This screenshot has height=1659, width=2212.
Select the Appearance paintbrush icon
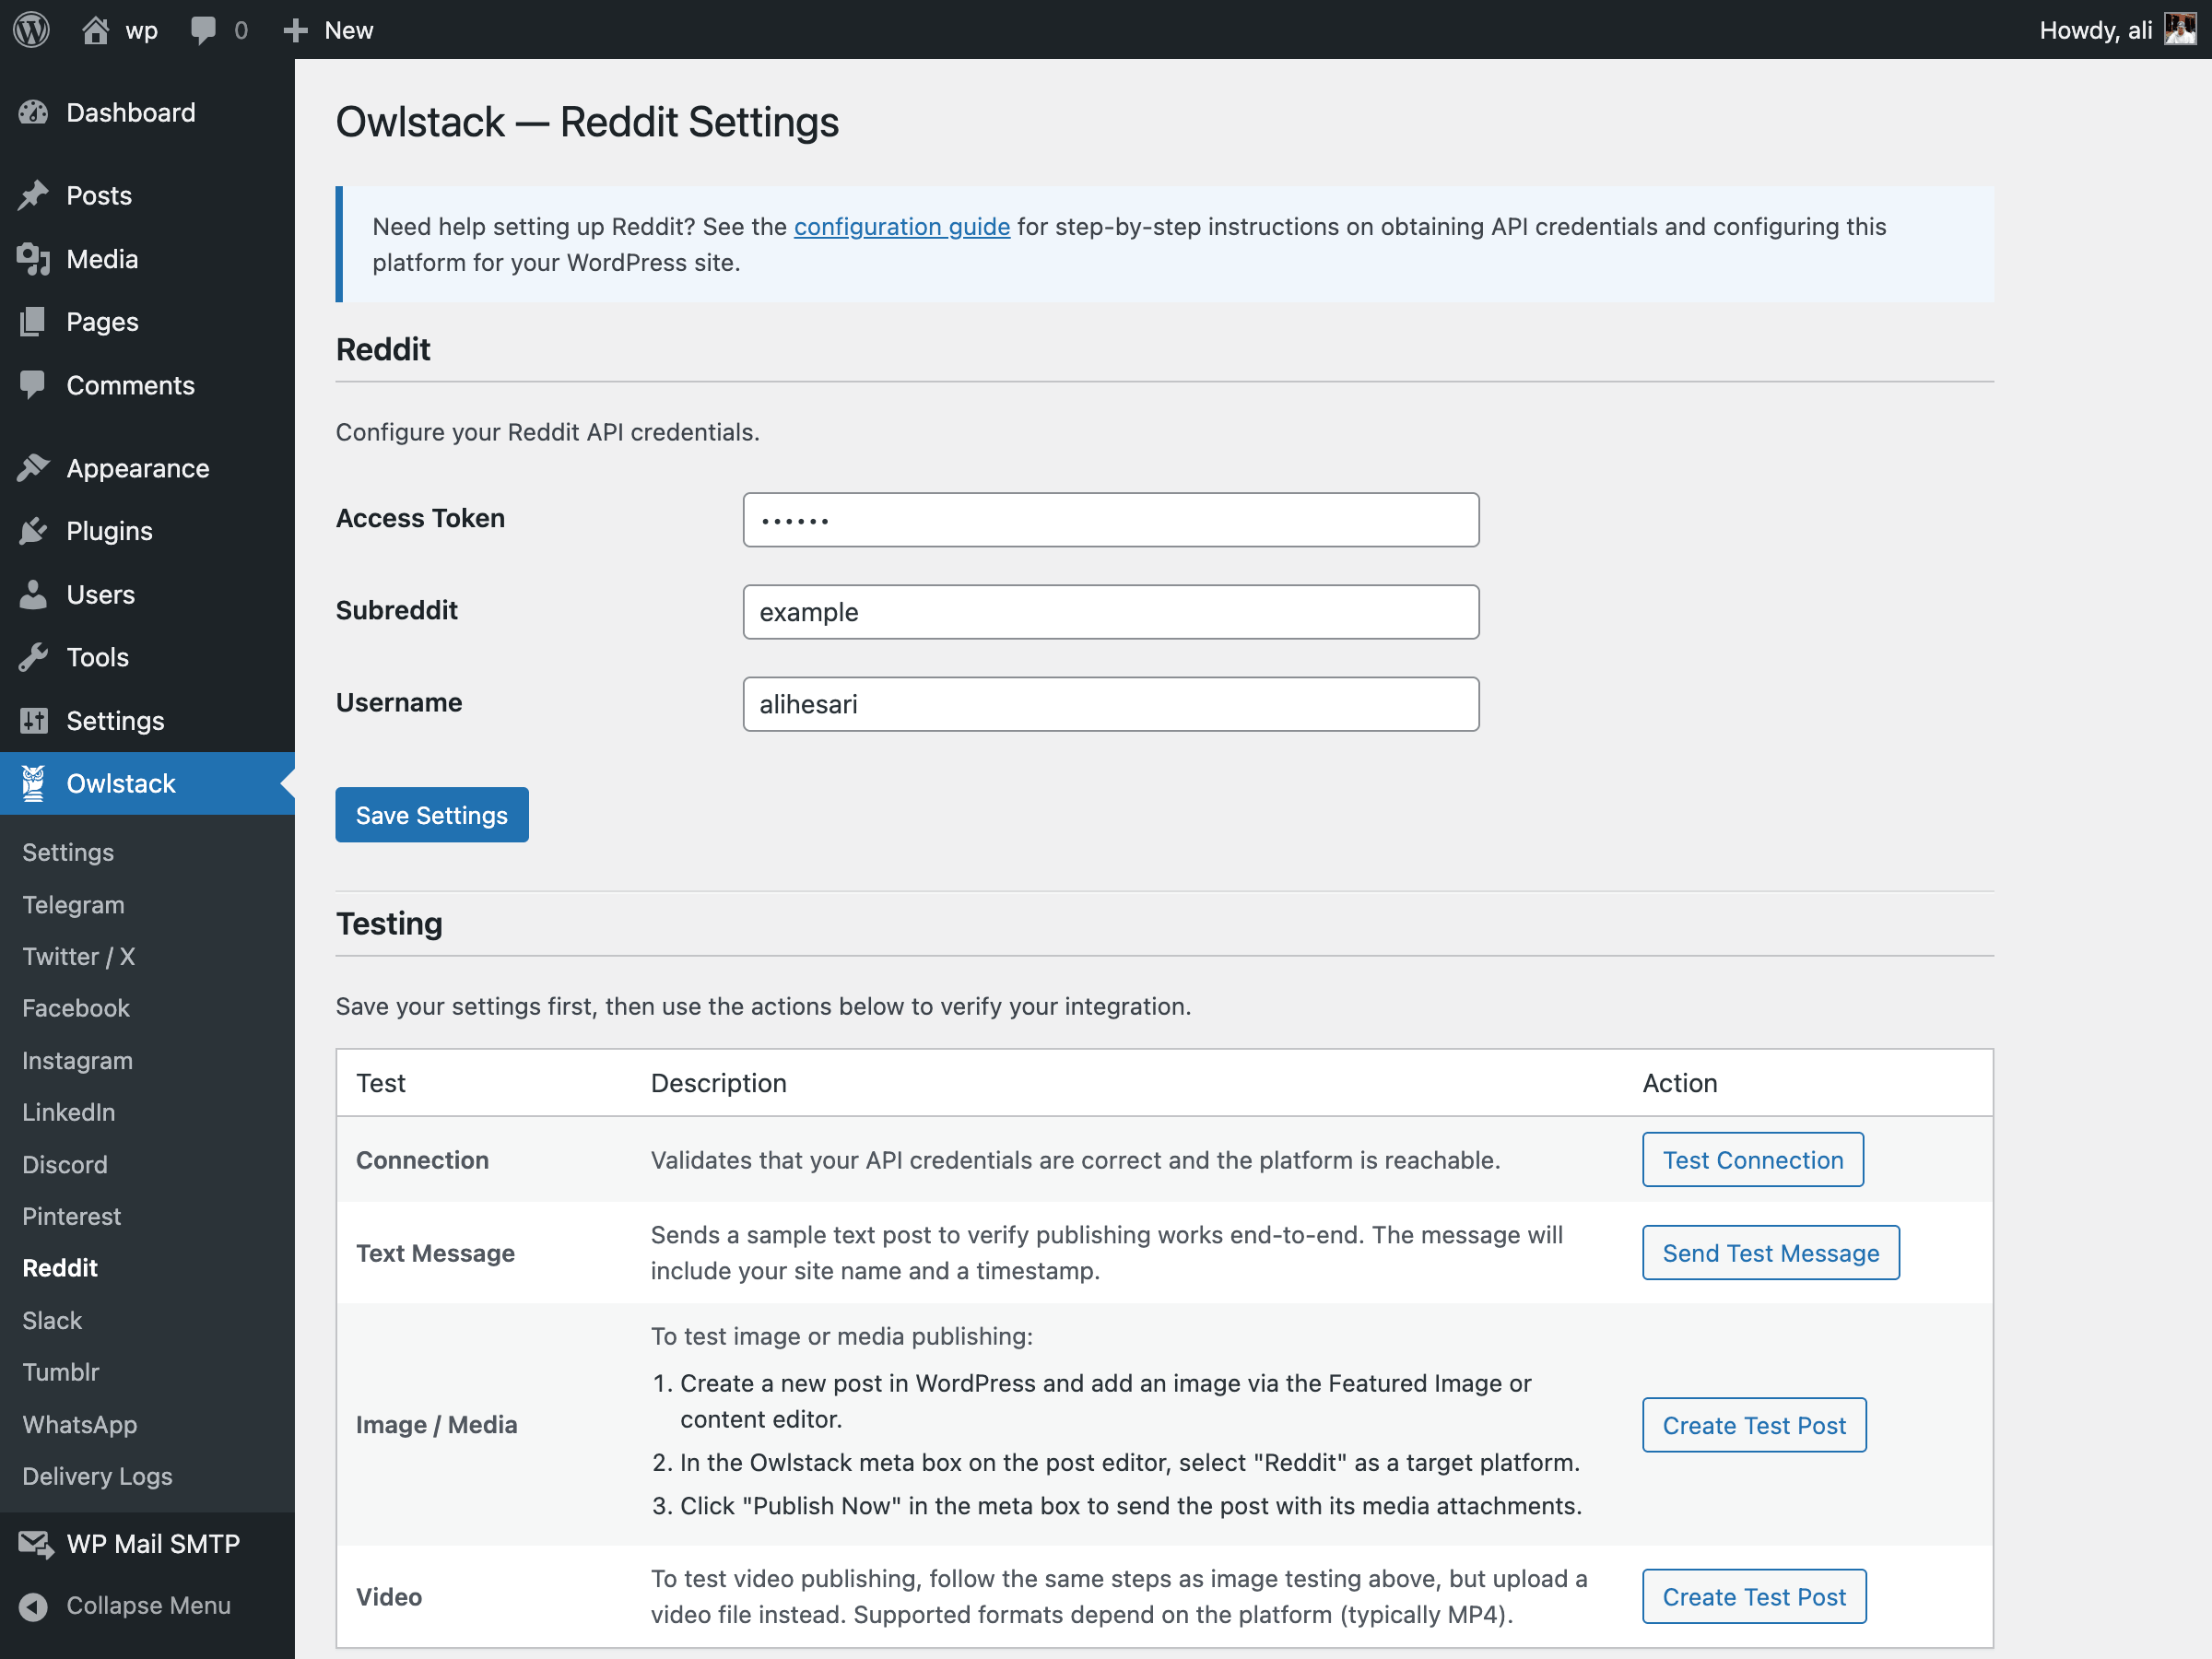(x=34, y=467)
